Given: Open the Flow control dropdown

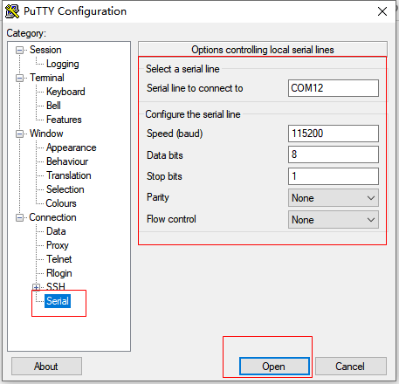Looking at the screenshot, I should coord(333,220).
